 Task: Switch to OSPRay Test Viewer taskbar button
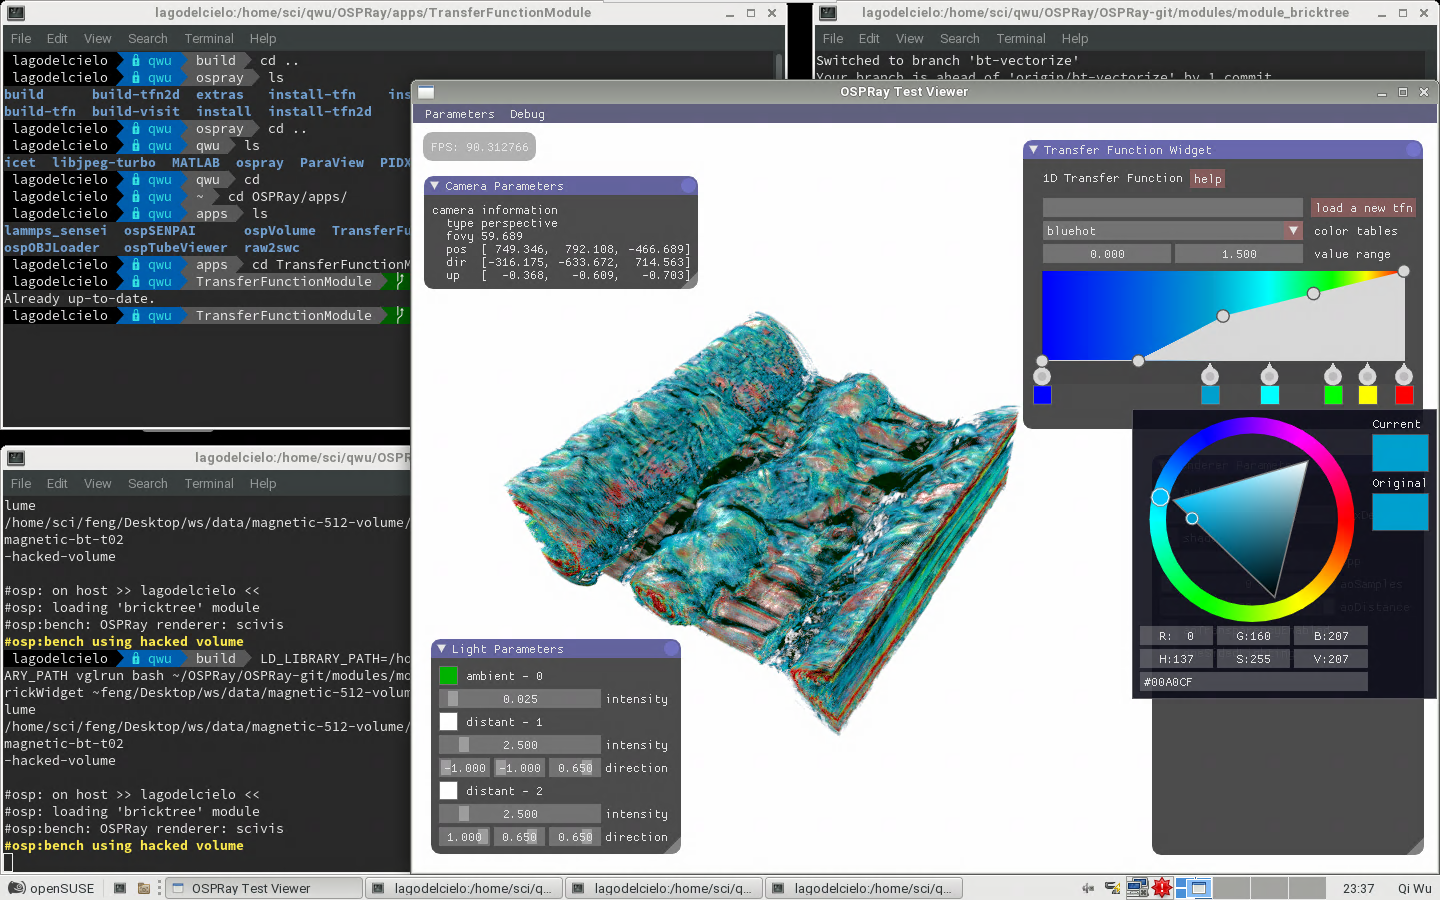point(263,888)
